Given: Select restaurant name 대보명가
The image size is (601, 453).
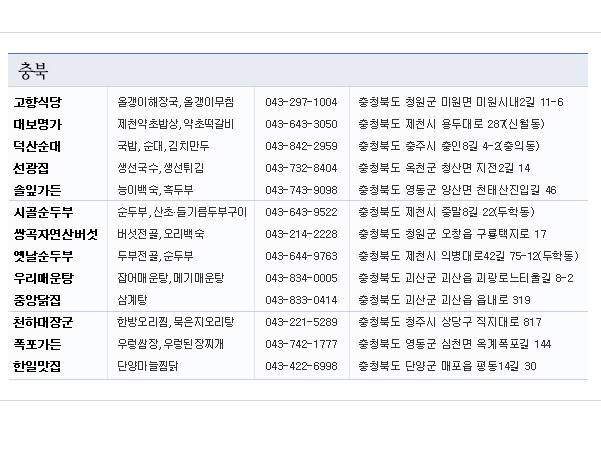Looking at the screenshot, I should pos(37,124).
